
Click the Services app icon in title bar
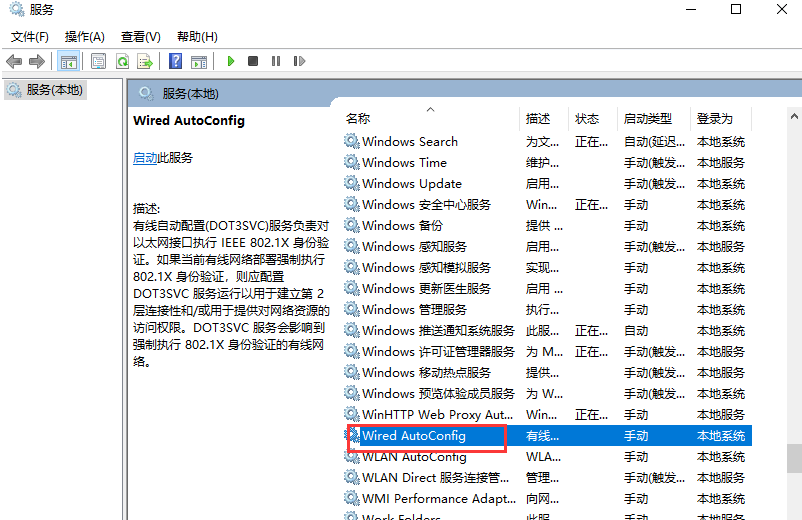17,9
